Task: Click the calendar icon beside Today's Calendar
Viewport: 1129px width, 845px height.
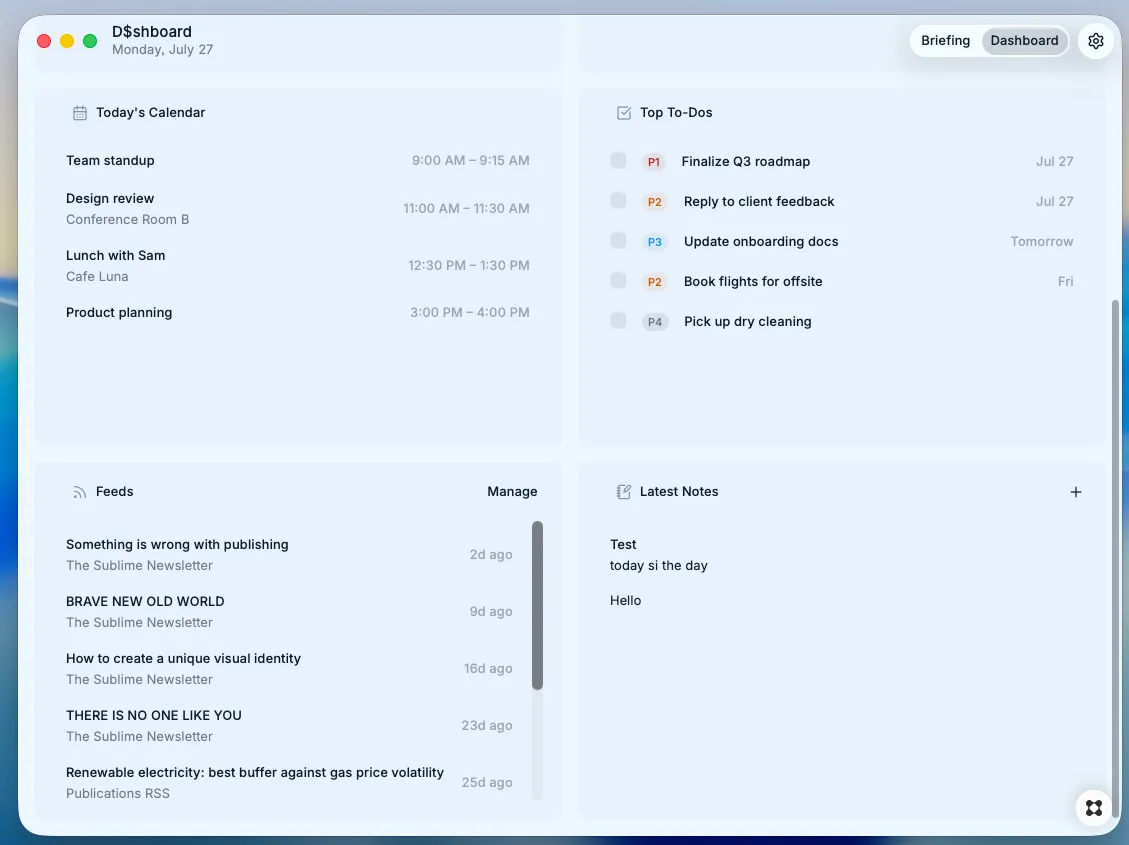Action: 80,113
